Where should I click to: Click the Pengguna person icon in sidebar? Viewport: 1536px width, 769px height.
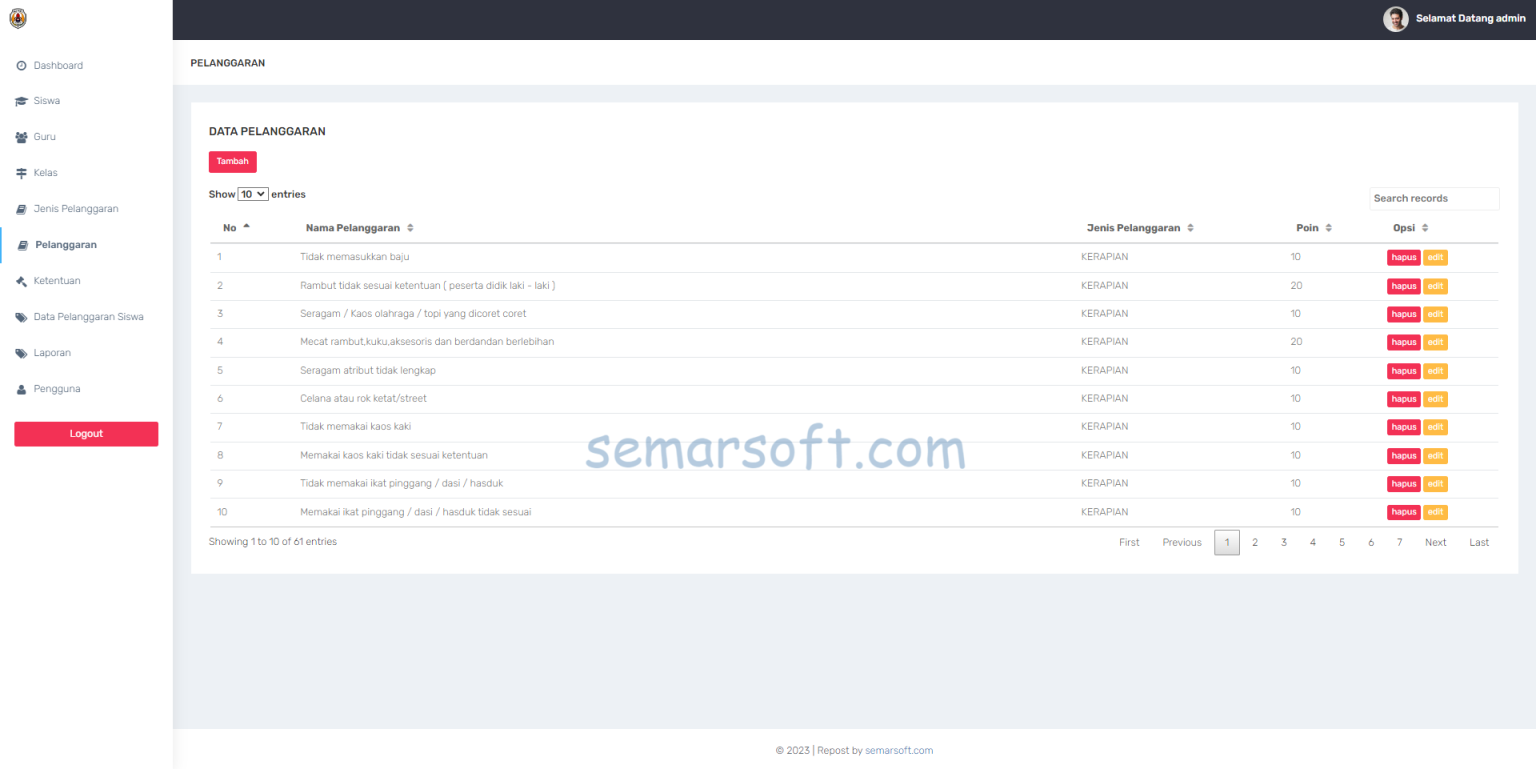[x=21, y=388]
